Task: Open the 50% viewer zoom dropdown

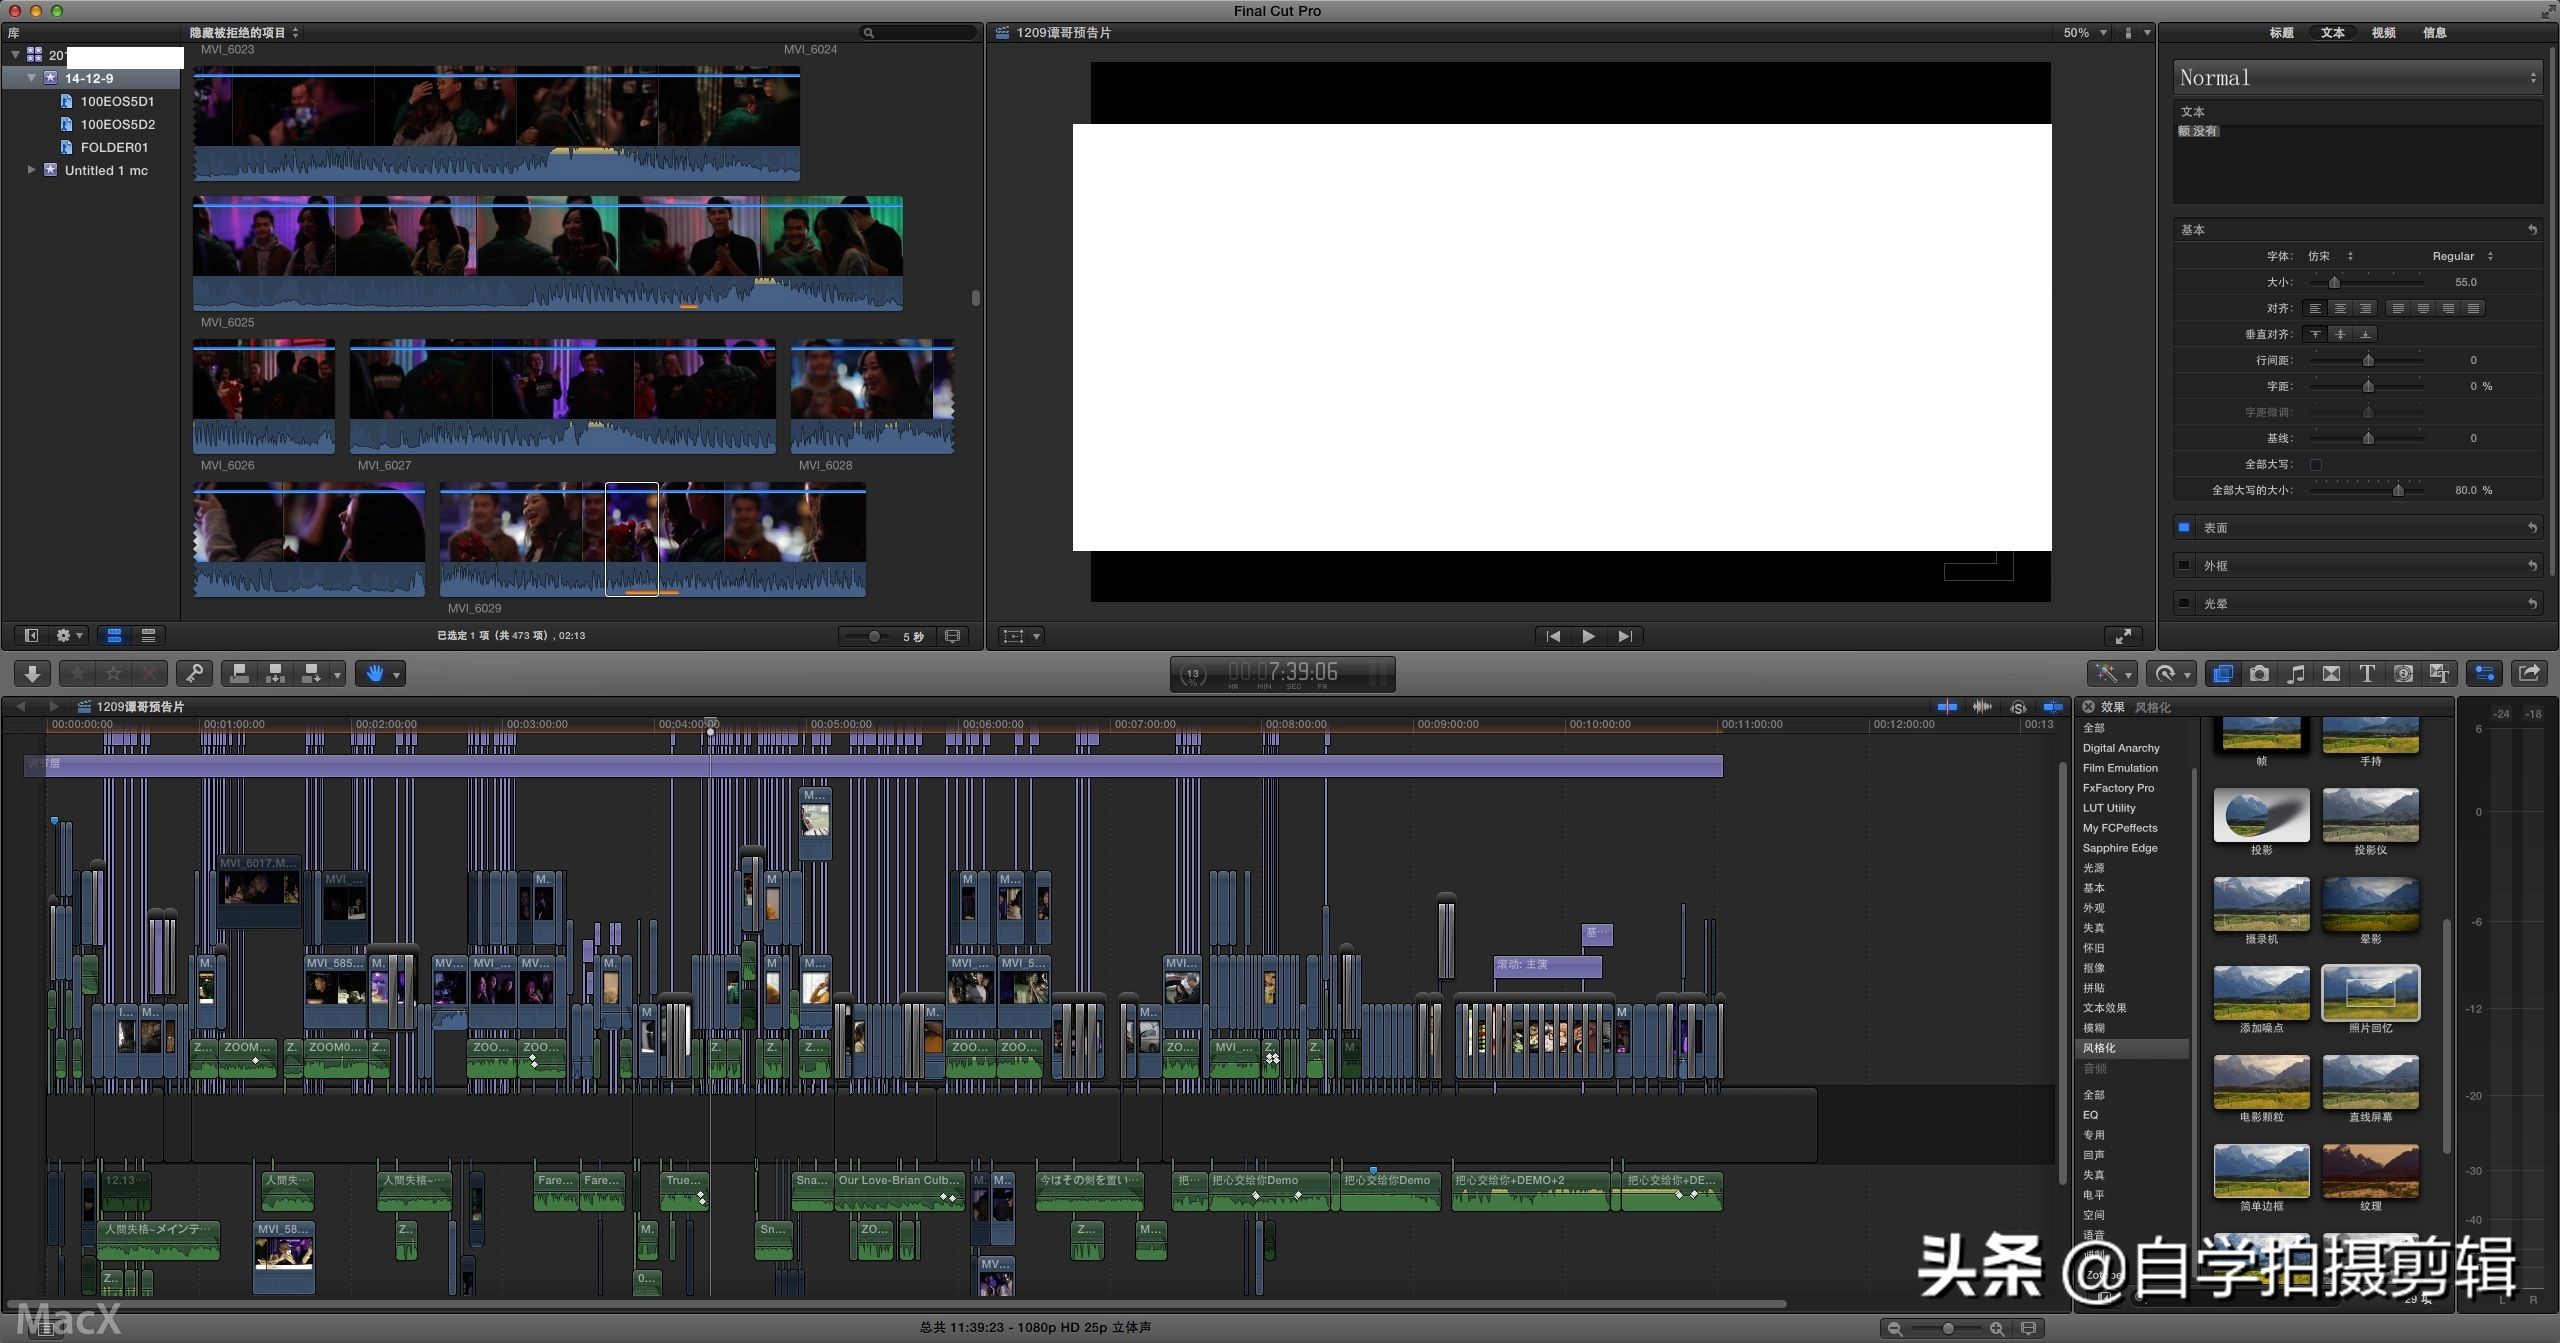Action: click(x=2085, y=33)
